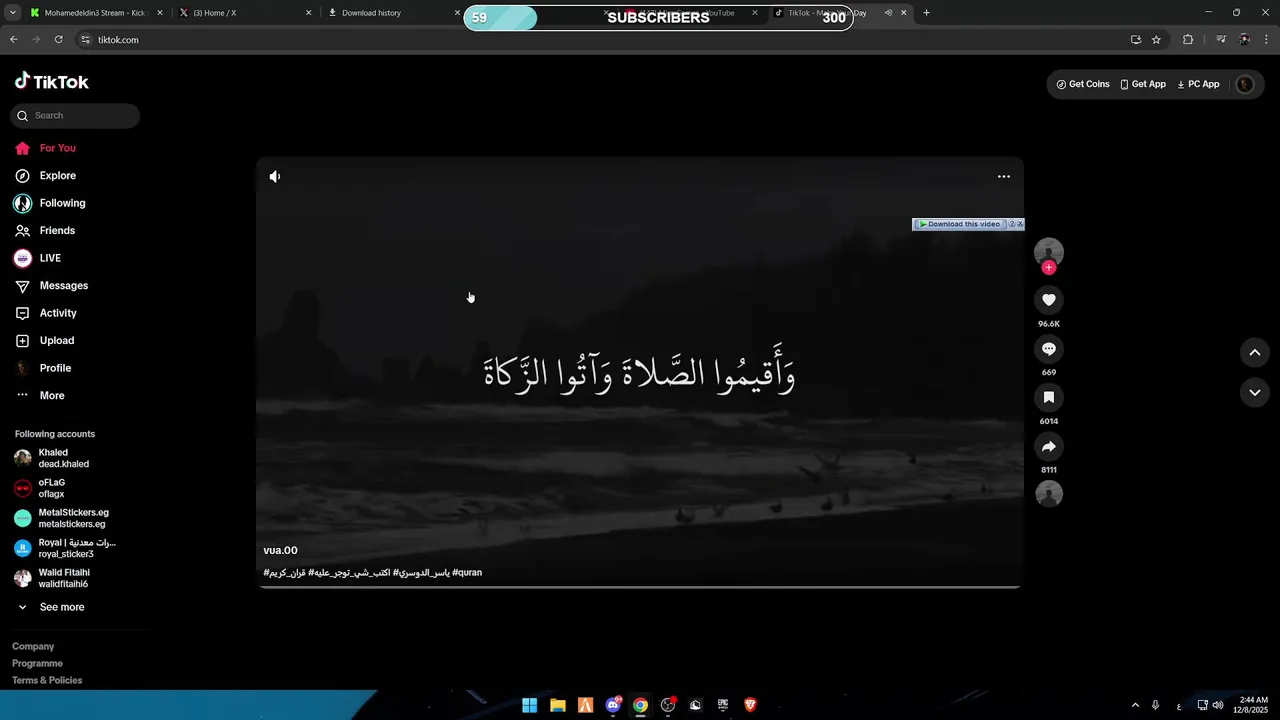Switch to the Mohamedeldin3 Stream Kick tab
This screenshot has height=720, width=1280.
(x=95, y=13)
